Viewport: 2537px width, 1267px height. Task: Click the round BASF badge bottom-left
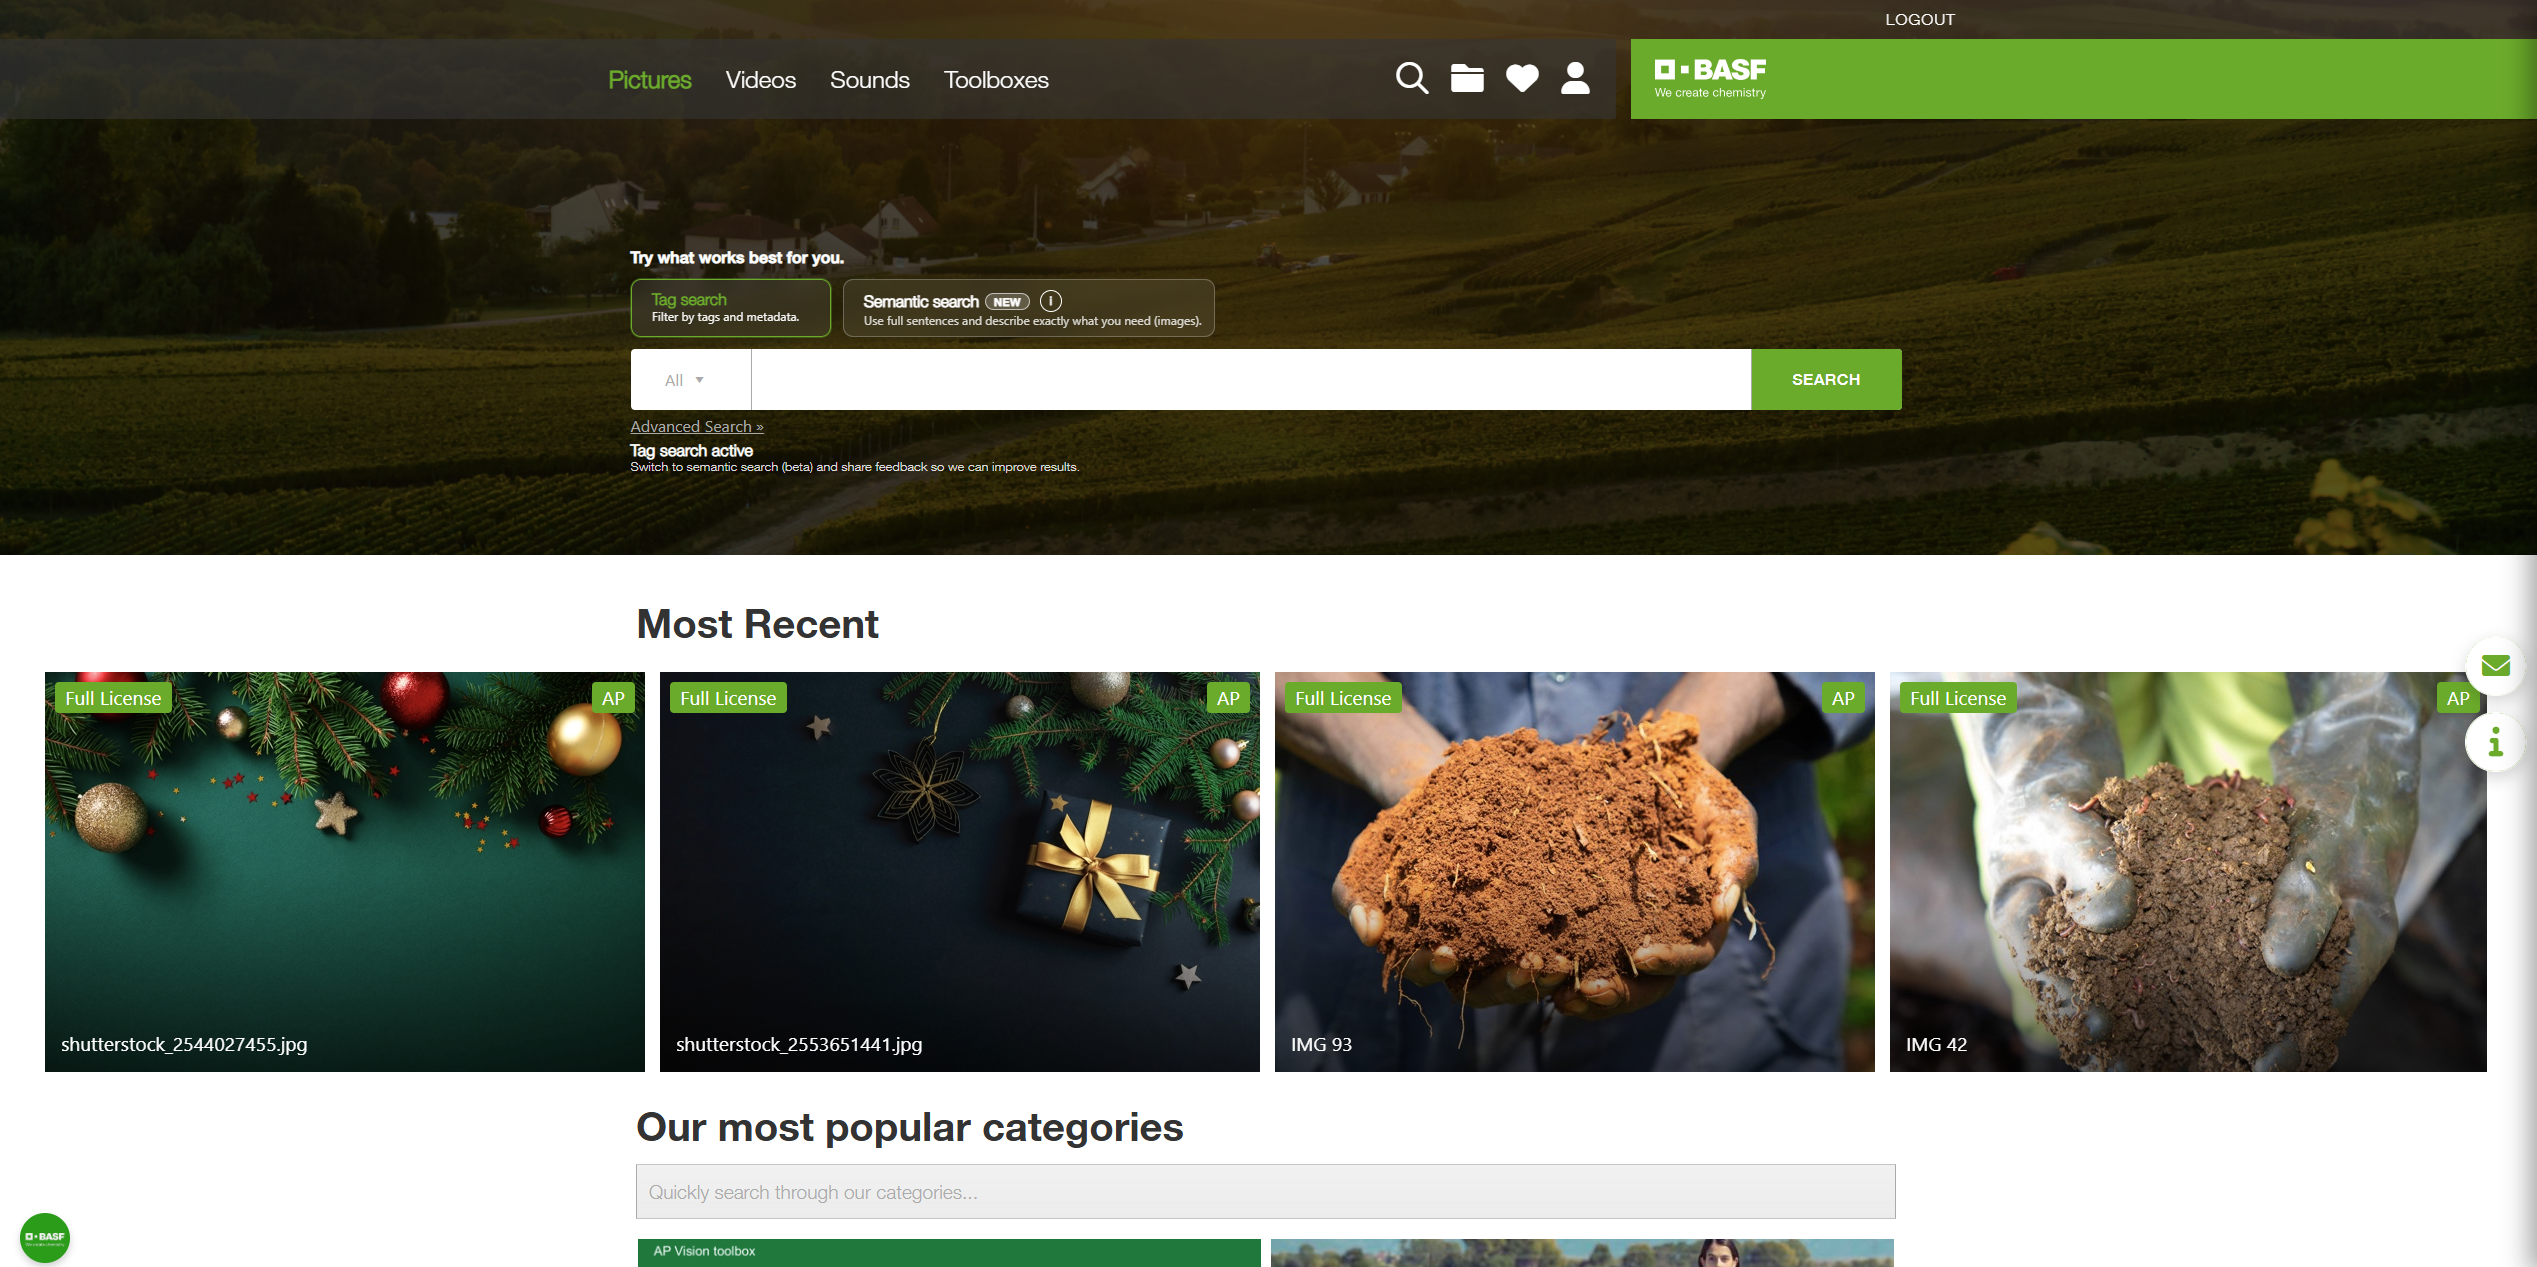45,1237
